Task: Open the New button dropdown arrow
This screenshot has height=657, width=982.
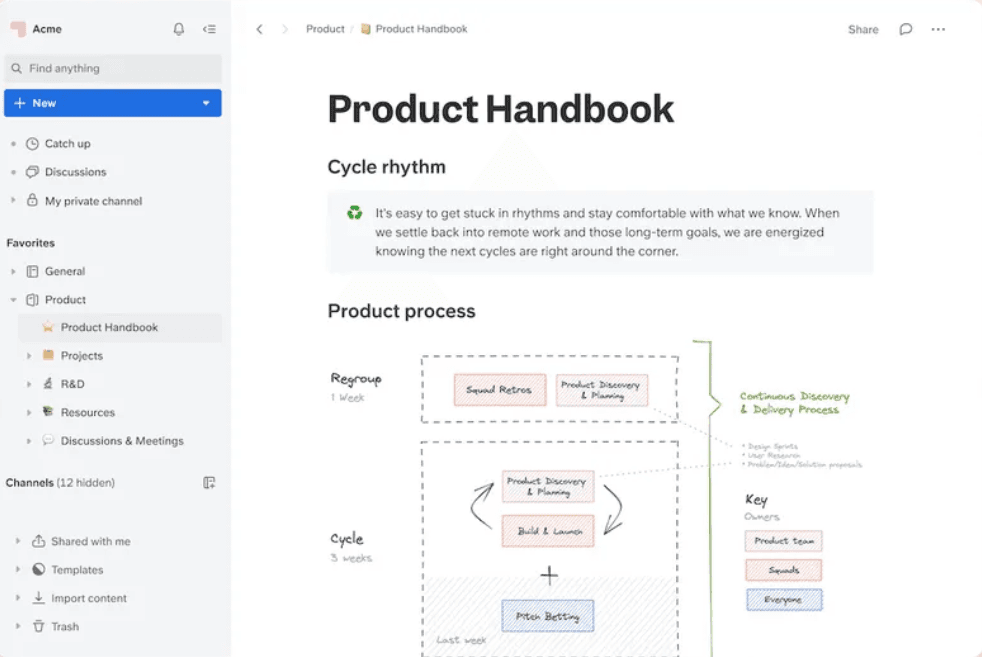Action: pyautogui.click(x=205, y=103)
